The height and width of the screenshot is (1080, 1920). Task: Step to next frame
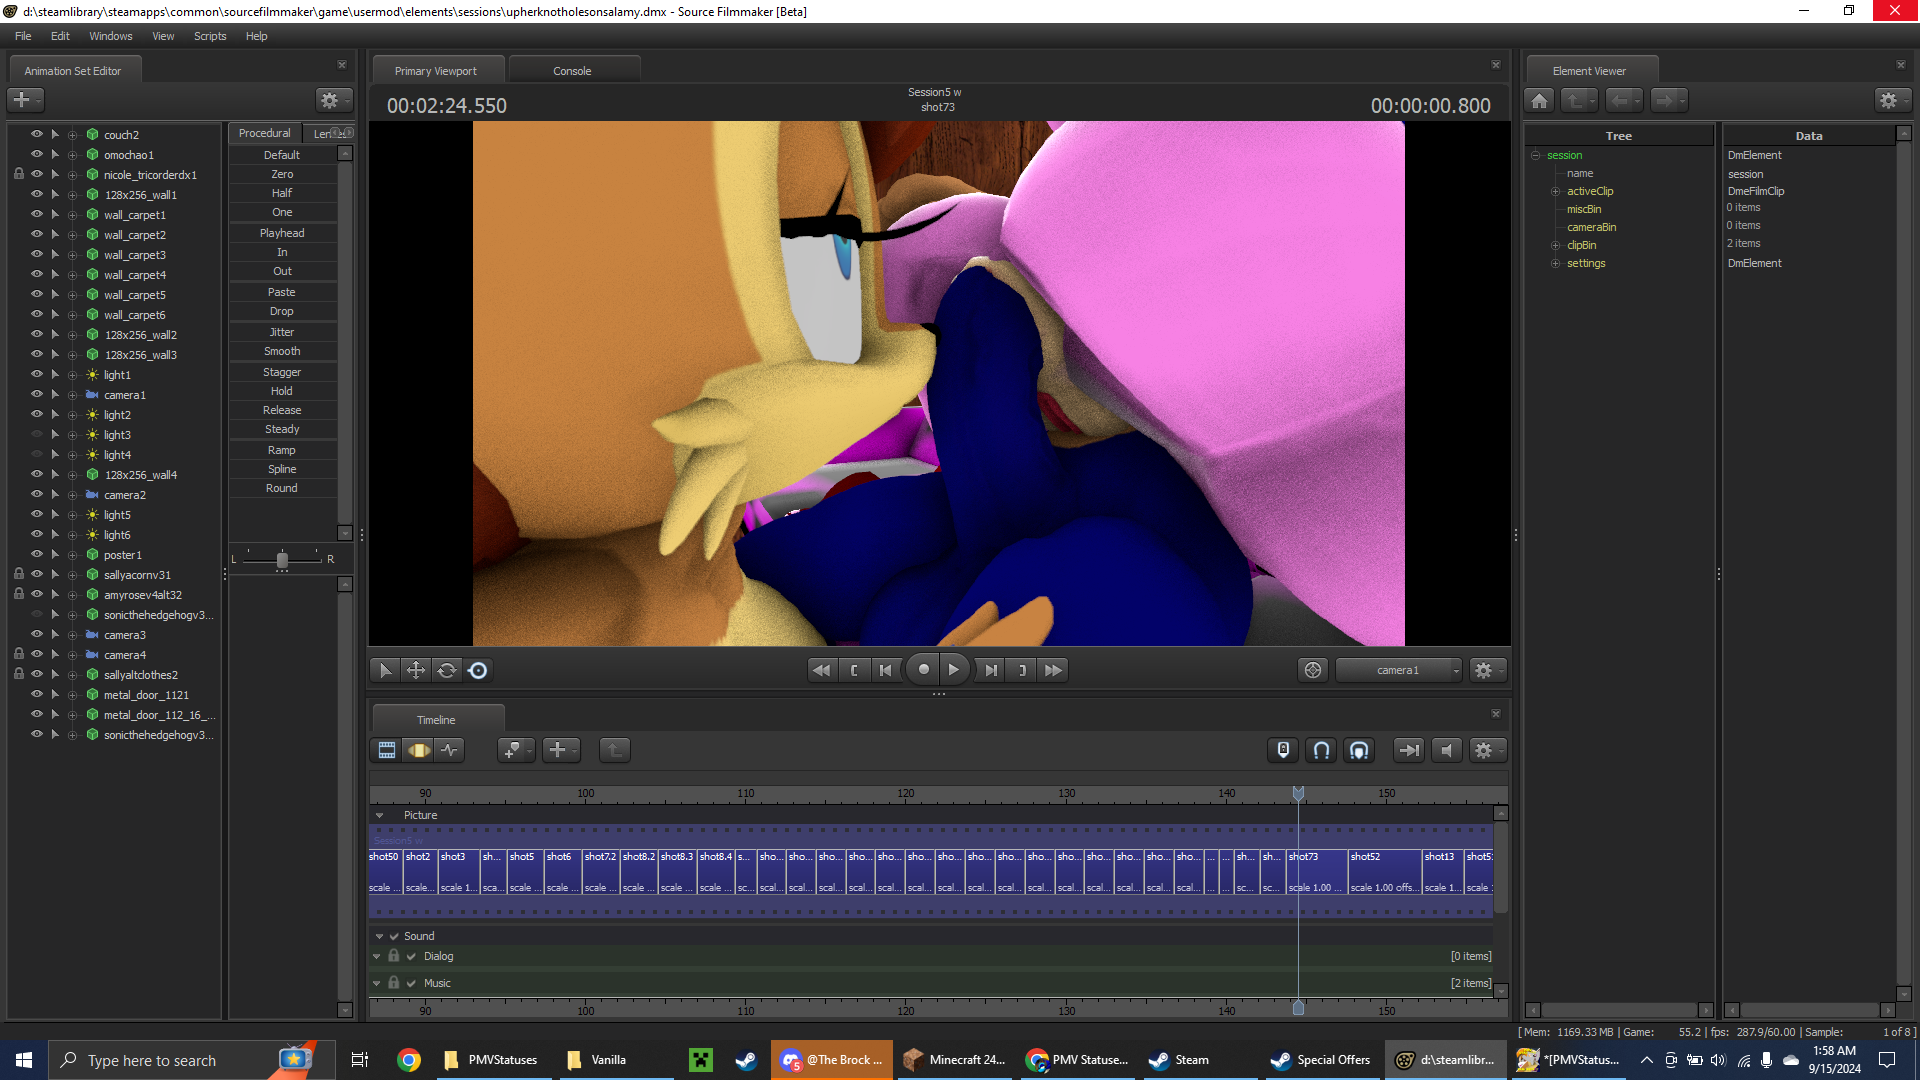tap(991, 670)
